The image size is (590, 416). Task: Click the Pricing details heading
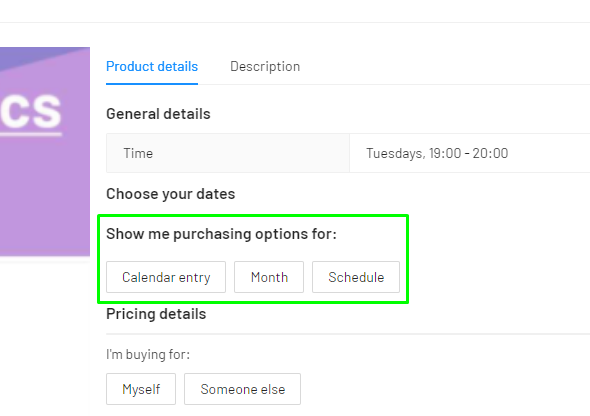[x=156, y=314]
